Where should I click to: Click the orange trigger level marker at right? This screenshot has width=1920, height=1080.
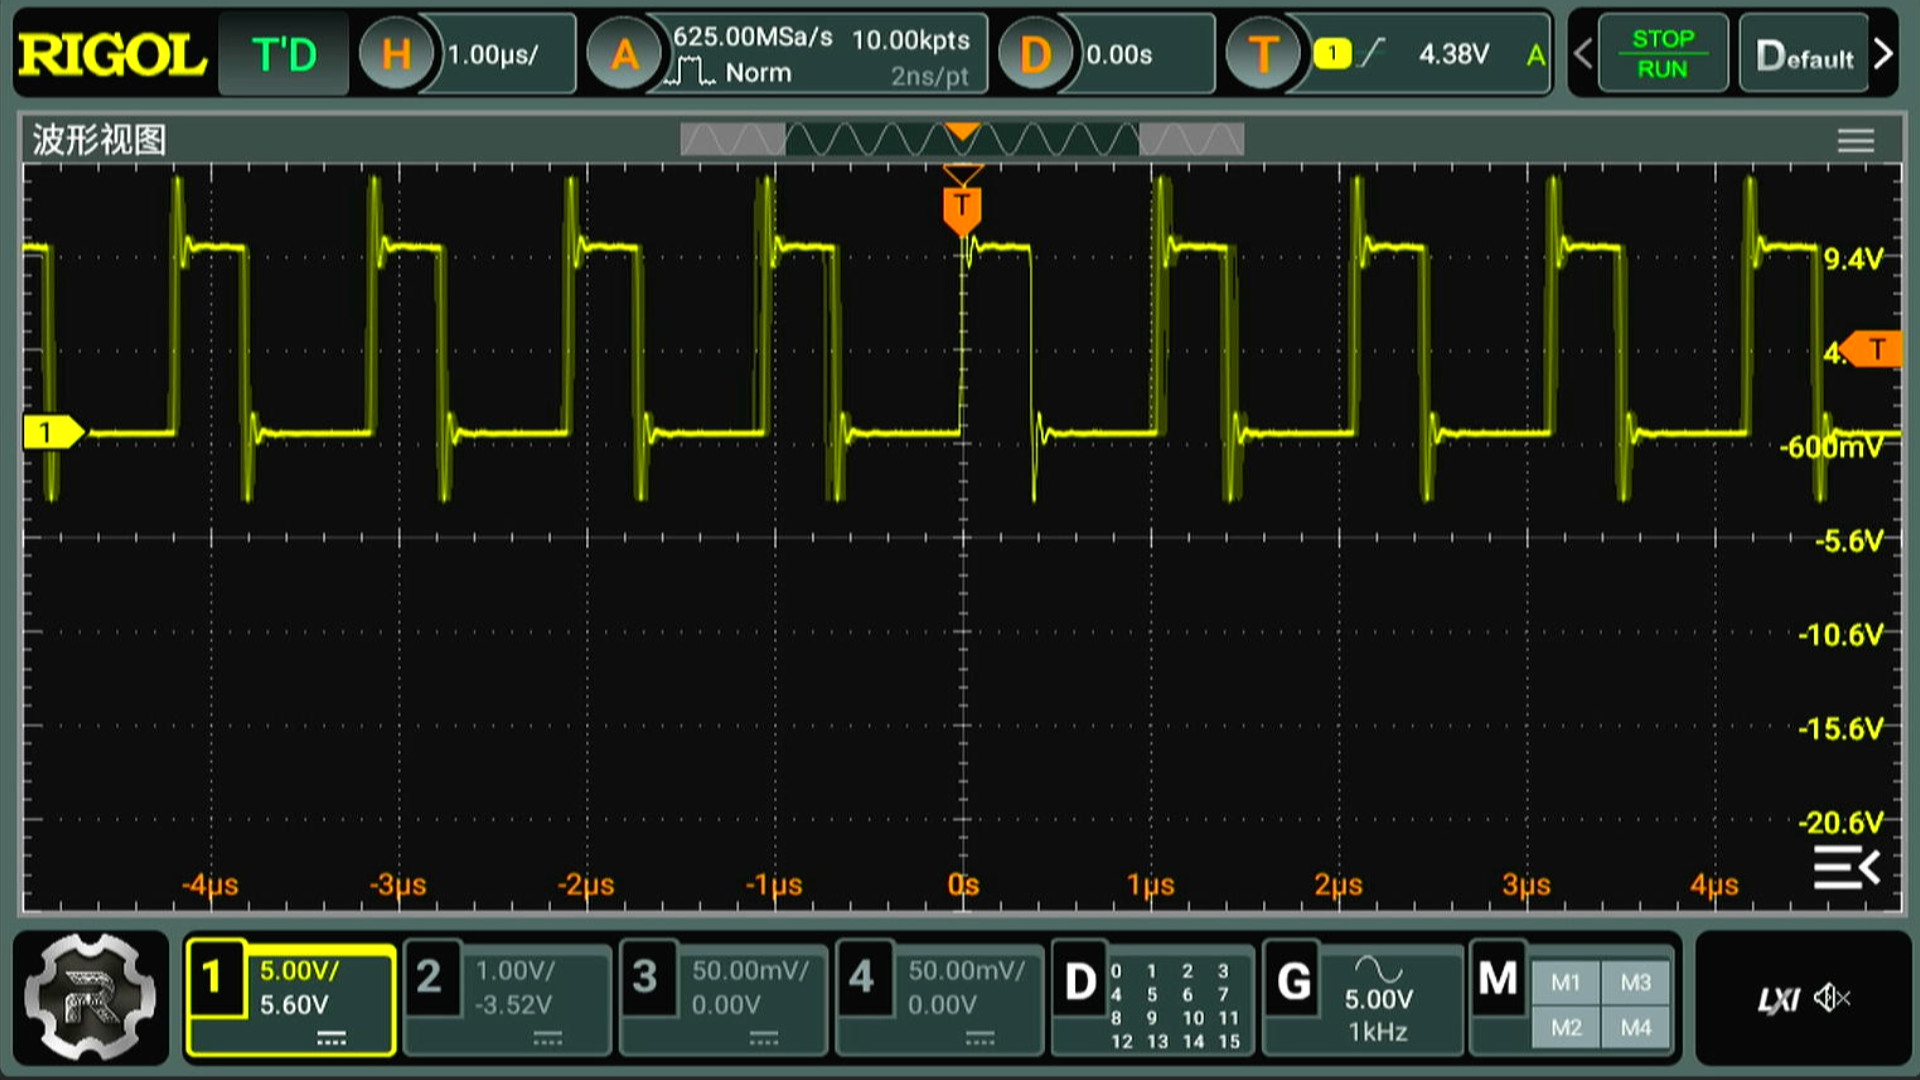point(1874,349)
